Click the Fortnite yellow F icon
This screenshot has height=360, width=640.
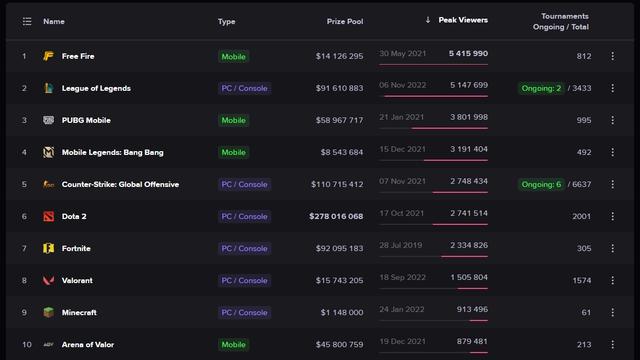[48, 248]
